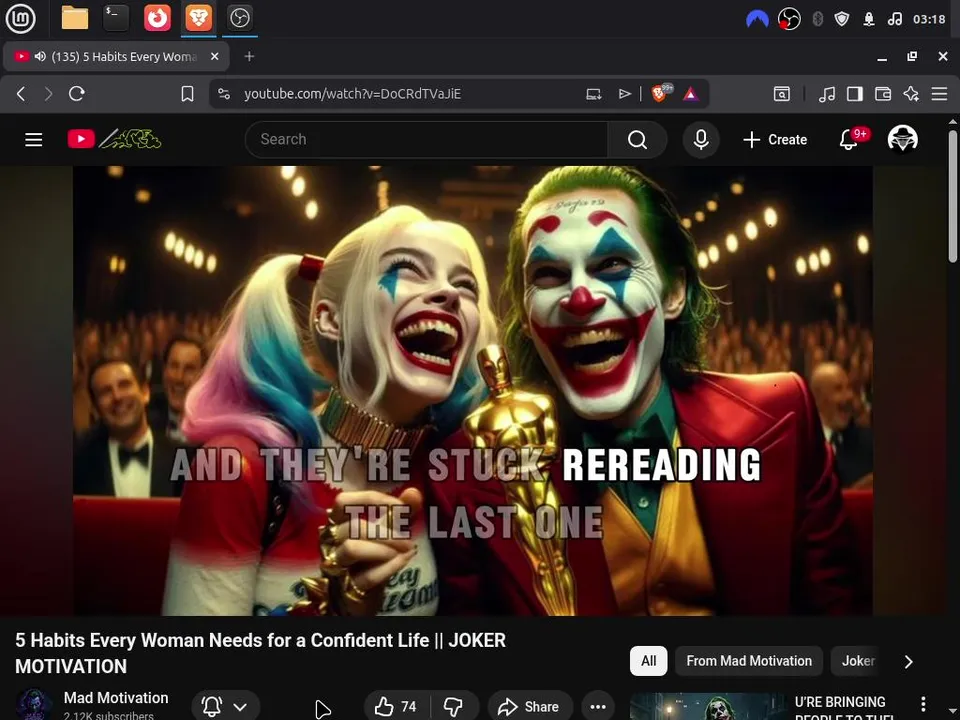Click the YouTube Search field

click(427, 140)
